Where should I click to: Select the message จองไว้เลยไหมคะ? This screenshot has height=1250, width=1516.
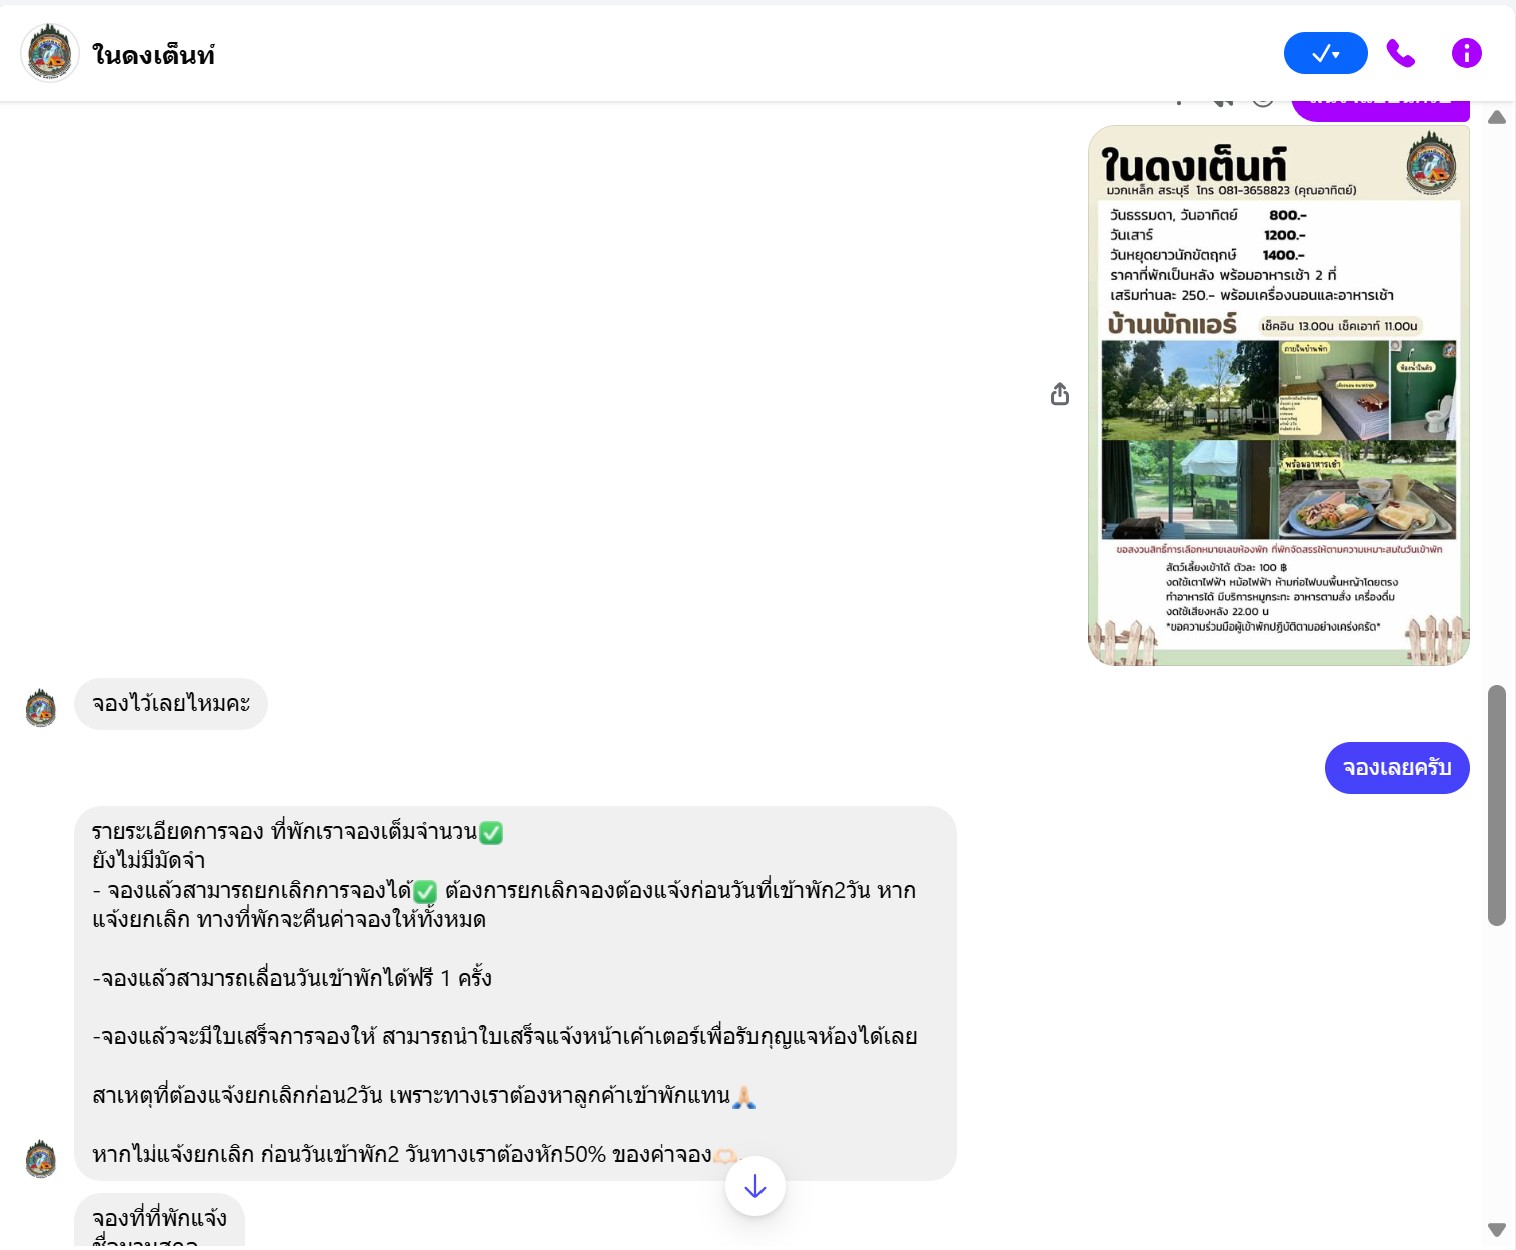171,704
